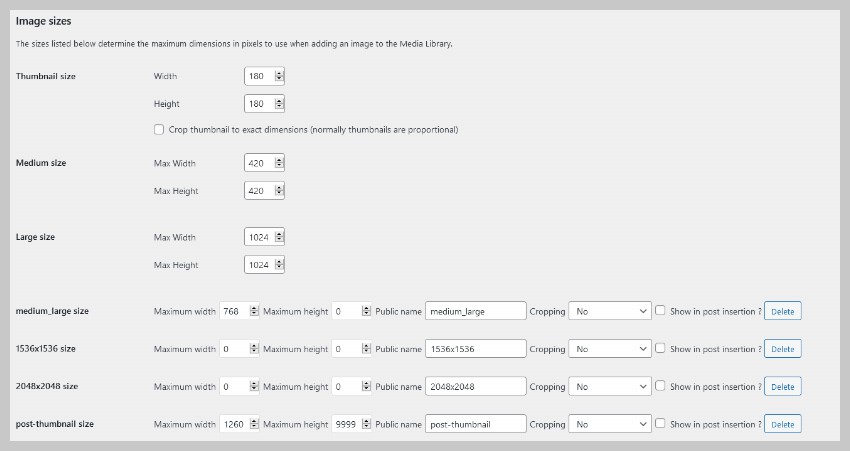Viewport: 850px width, 451px height.
Task: Click the Public name field containing 1536x1536
Action: [x=475, y=349]
